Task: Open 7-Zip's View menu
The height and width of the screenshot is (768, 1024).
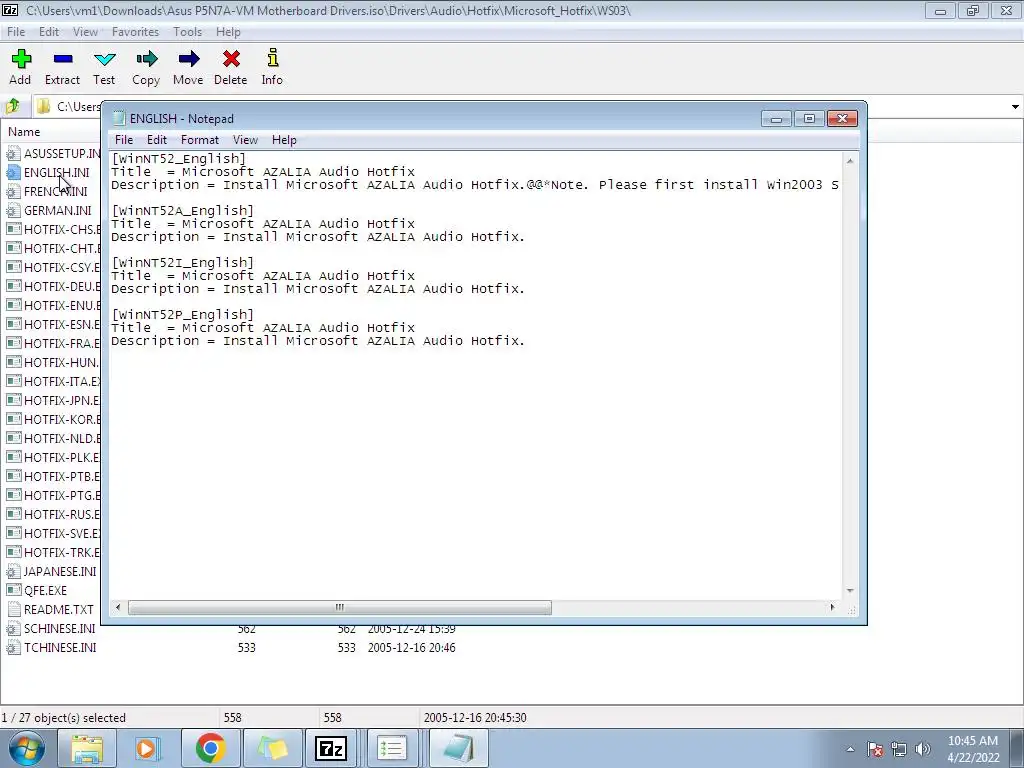Action: (85, 32)
